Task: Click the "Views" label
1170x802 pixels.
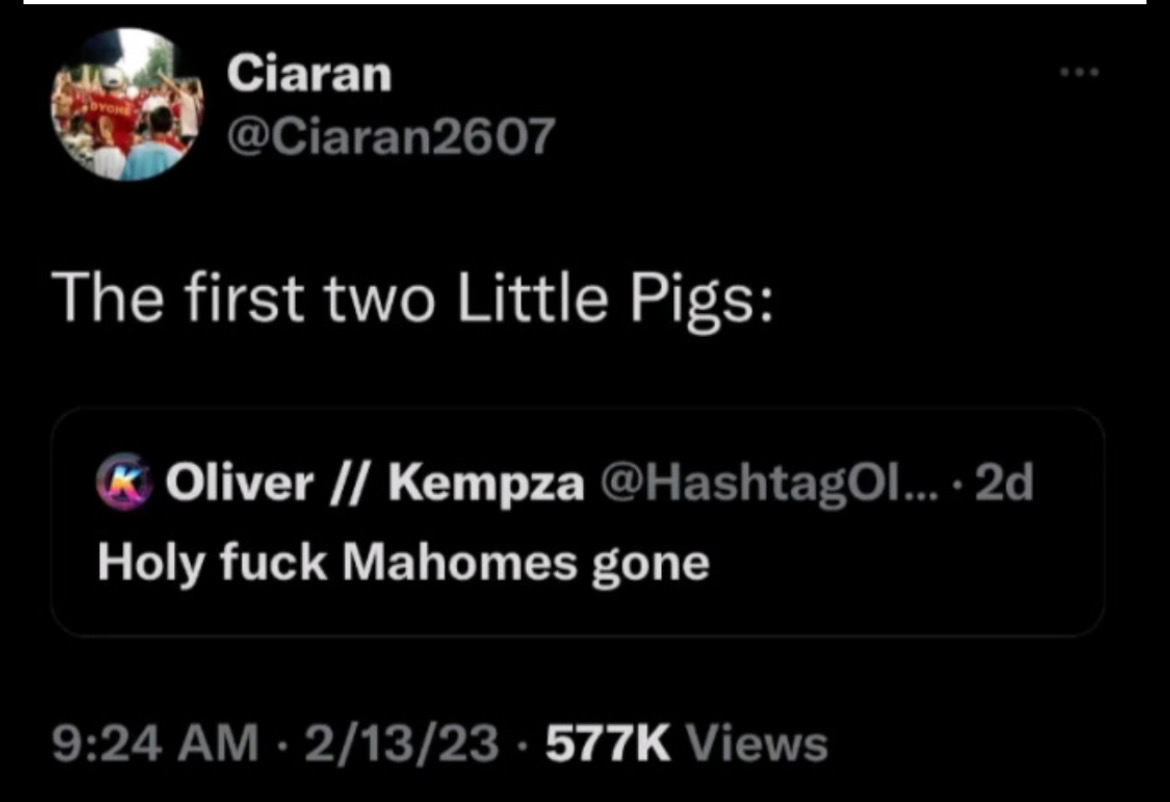Action: (758, 744)
